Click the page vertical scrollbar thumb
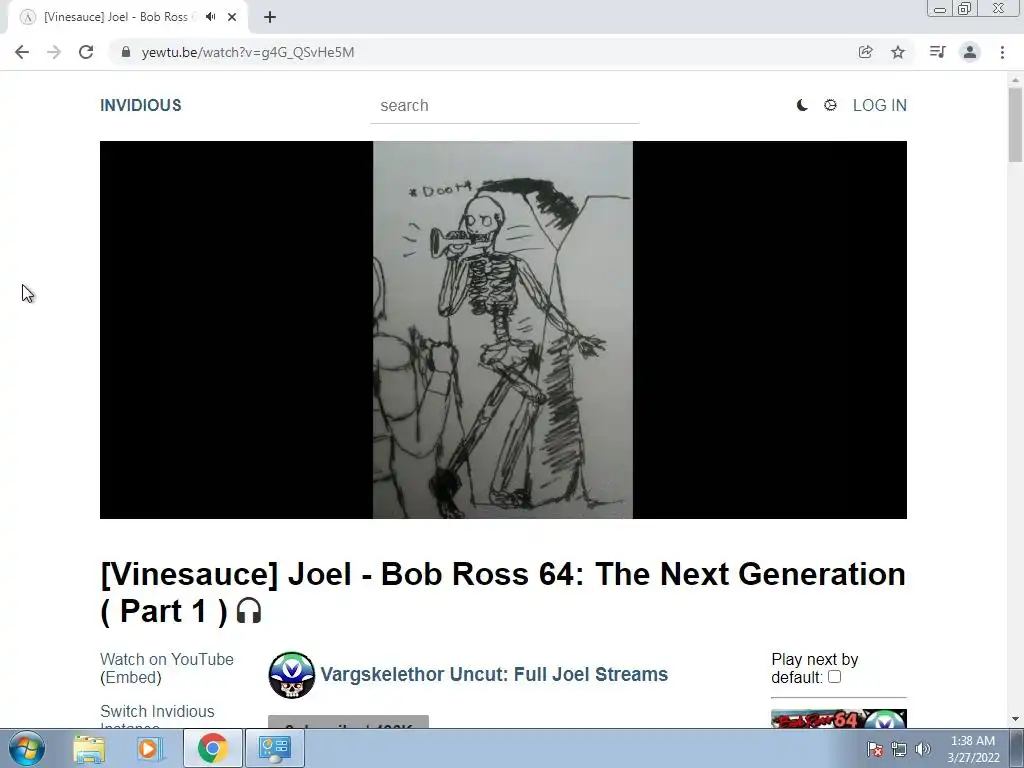This screenshot has height=768, width=1024. click(1016, 125)
